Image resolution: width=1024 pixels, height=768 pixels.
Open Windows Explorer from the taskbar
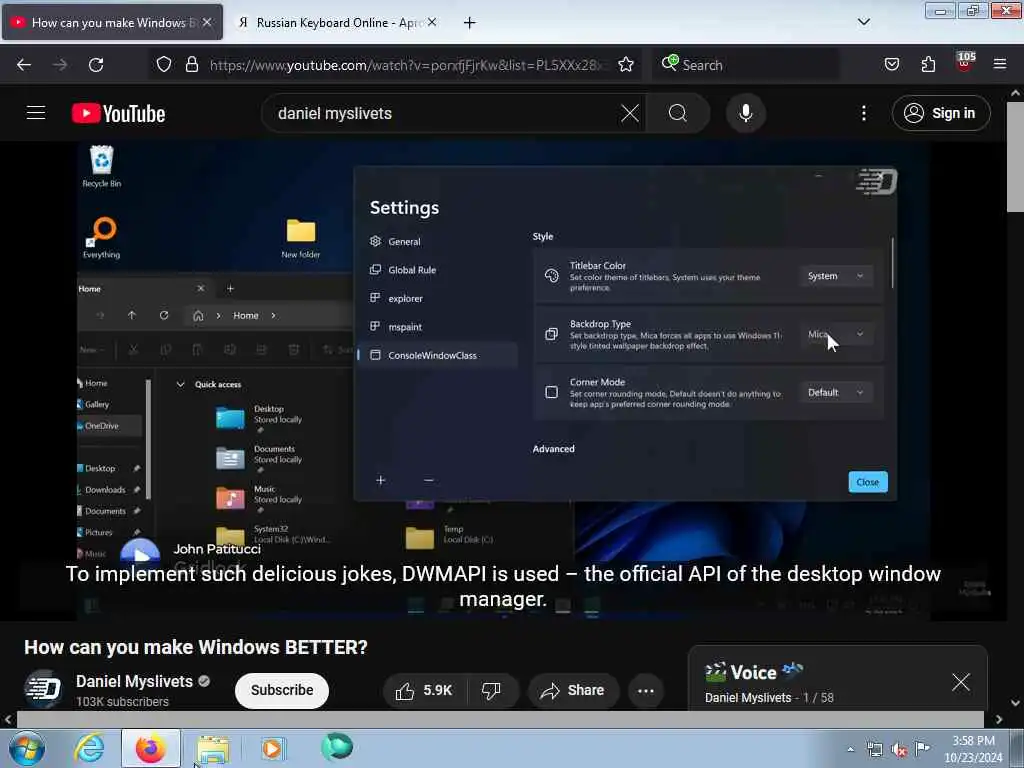click(x=212, y=749)
